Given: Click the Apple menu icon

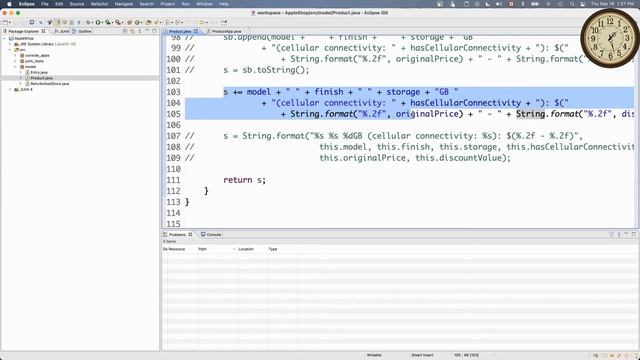Looking at the screenshot, I should click(x=9, y=4).
